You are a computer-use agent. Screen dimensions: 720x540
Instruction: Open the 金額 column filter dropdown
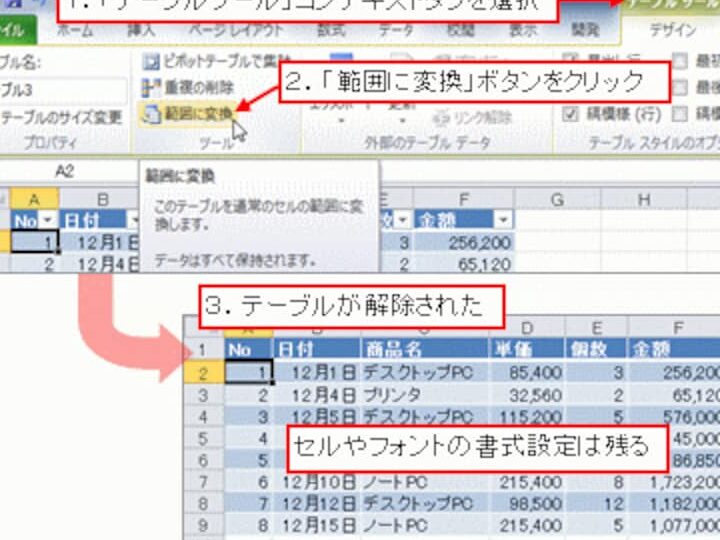pyautogui.click(x=503, y=219)
